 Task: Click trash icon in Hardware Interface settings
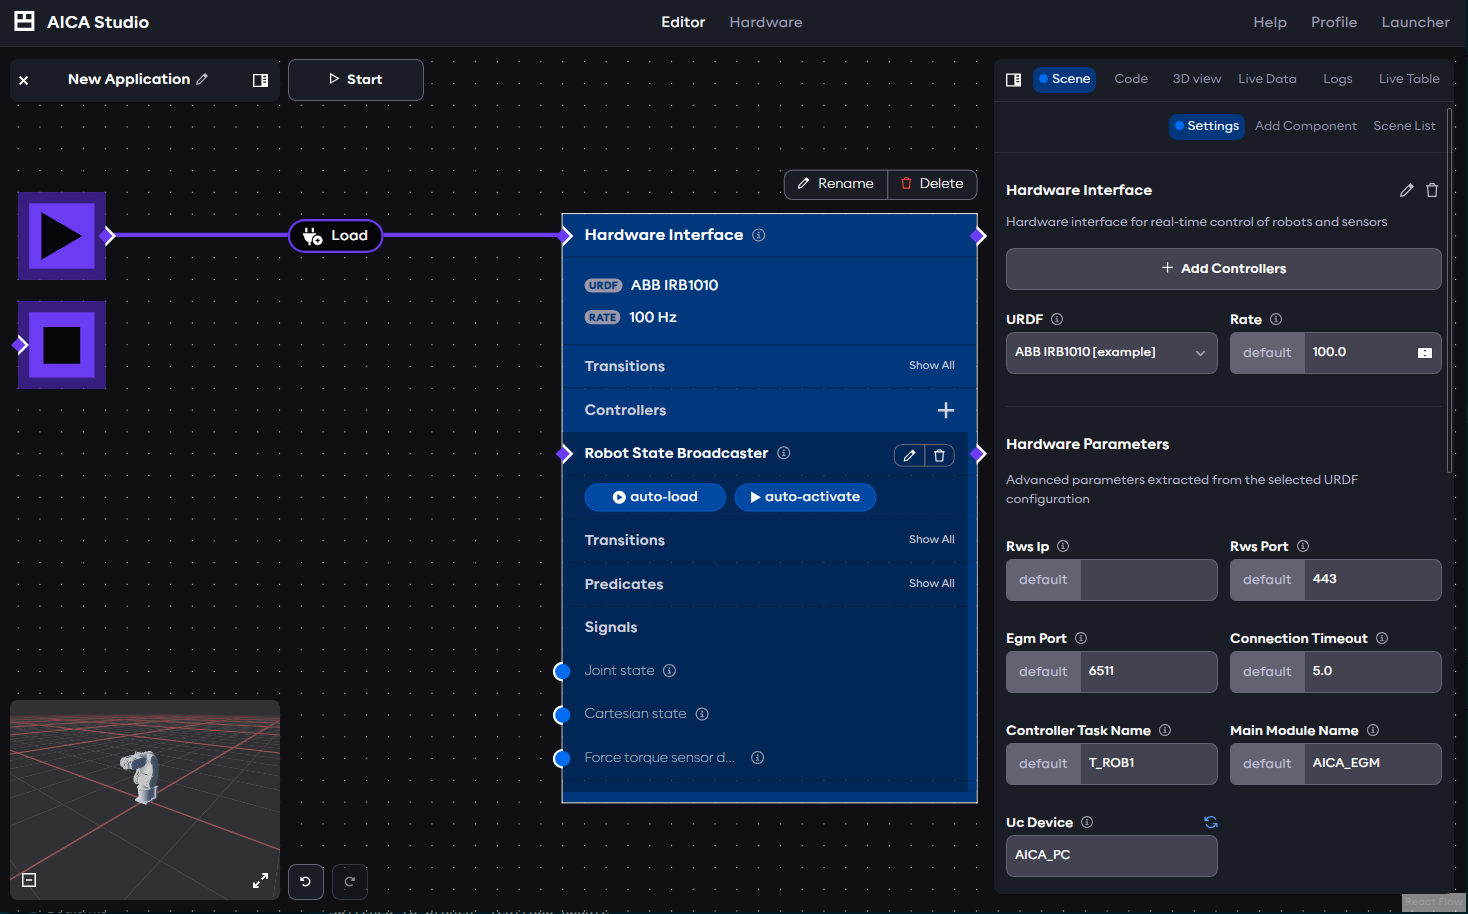point(1431,190)
